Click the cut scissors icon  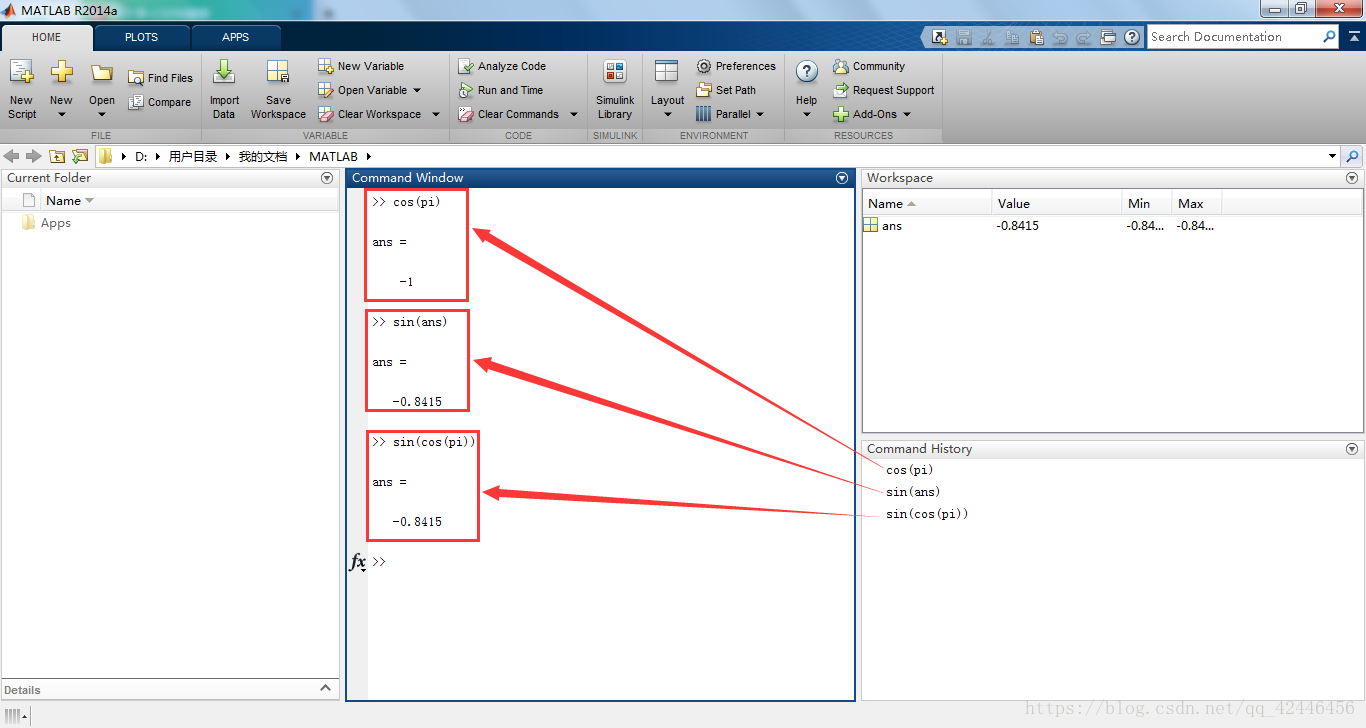coord(988,37)
